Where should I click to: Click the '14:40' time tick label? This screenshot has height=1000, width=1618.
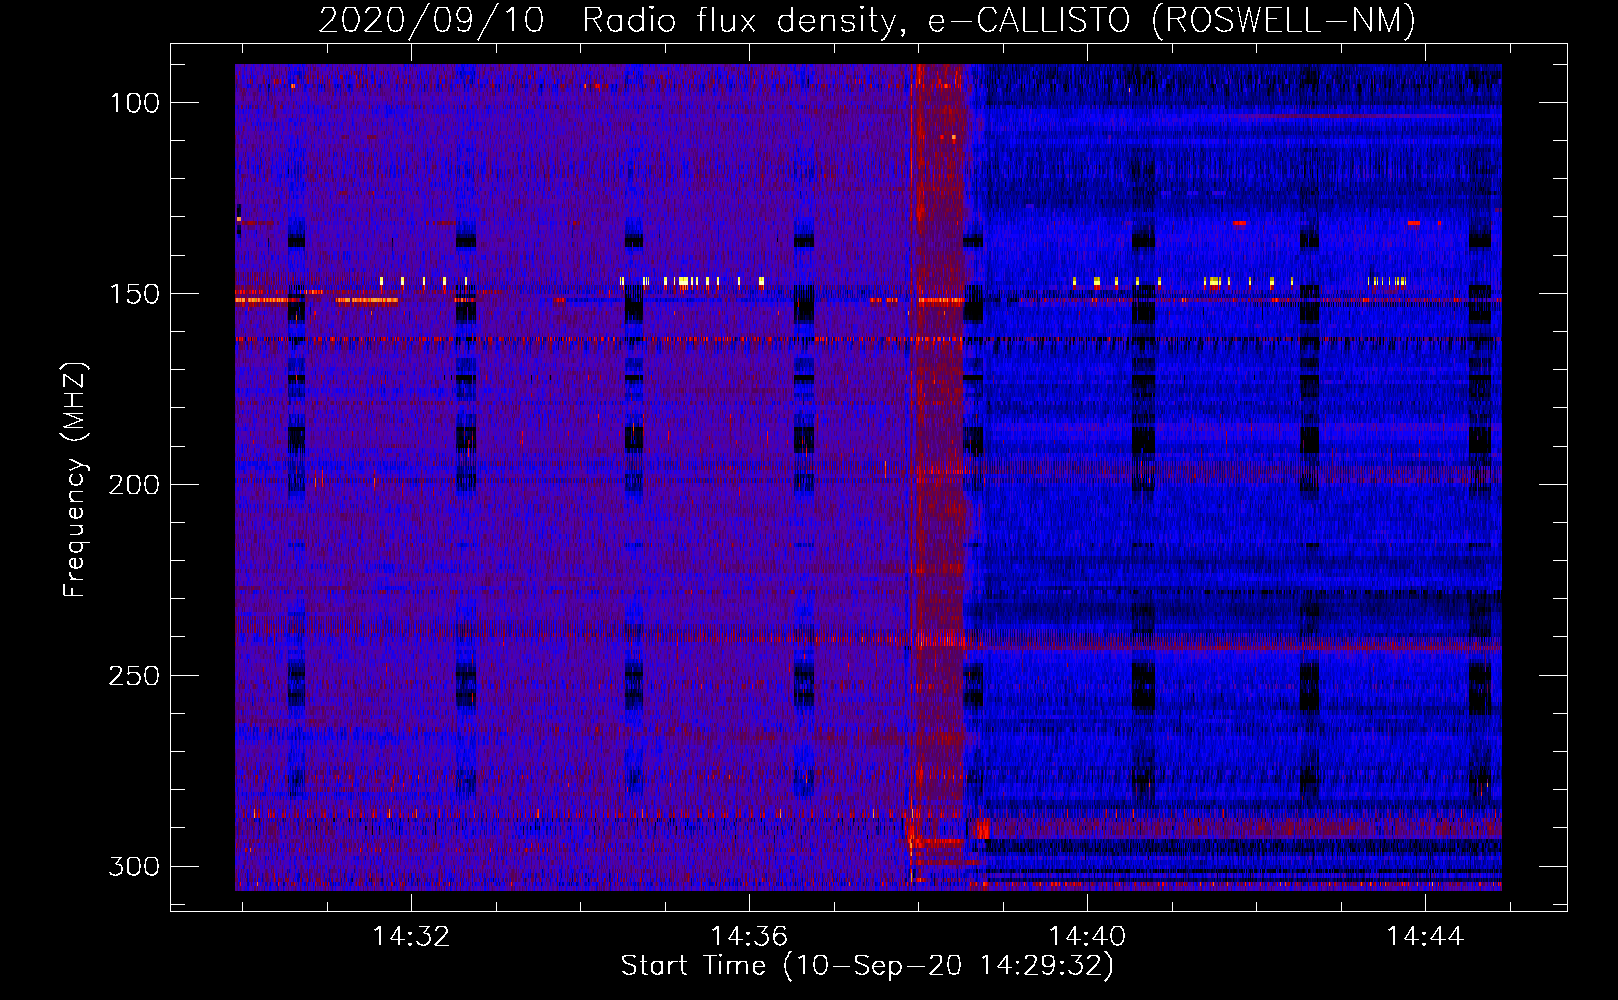click(x=1087, y=936)
